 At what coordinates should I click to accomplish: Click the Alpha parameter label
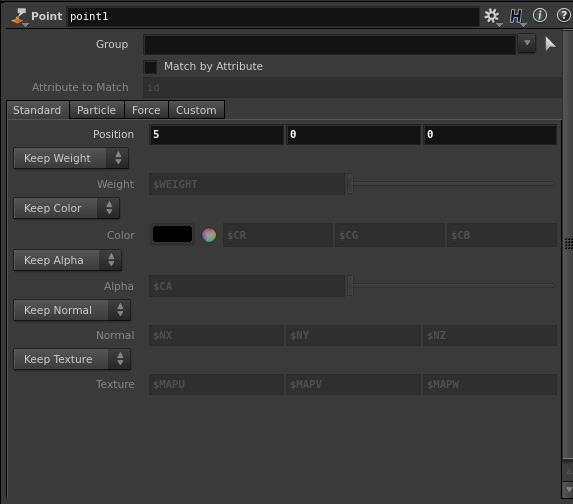click(119, 286)
